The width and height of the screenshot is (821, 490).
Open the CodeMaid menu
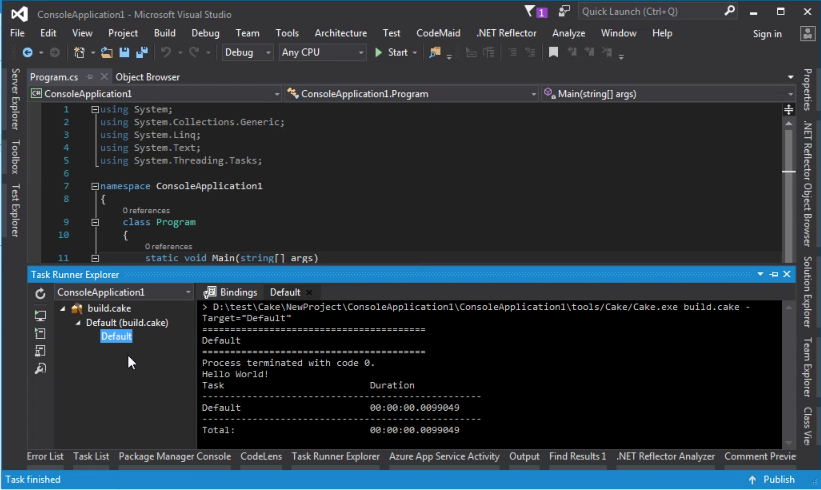(438, 33)
